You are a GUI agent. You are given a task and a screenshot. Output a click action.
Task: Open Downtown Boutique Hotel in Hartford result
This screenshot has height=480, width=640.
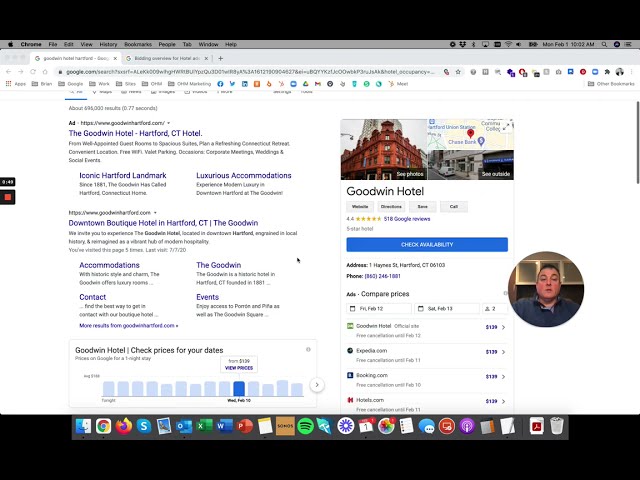pos(163,223)
